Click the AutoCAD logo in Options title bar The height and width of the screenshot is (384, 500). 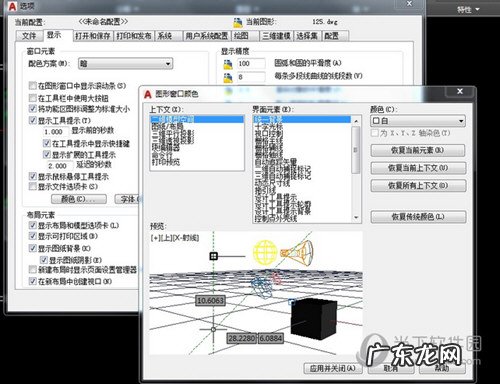tap(12, 6)
